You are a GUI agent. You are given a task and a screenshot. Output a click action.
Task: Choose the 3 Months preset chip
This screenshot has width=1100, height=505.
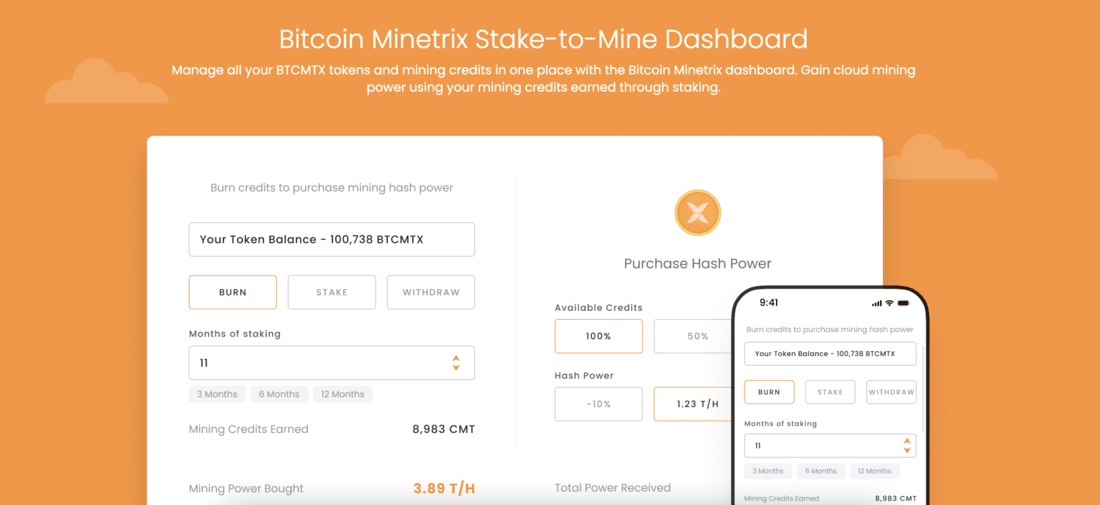(x=217, y=394)
